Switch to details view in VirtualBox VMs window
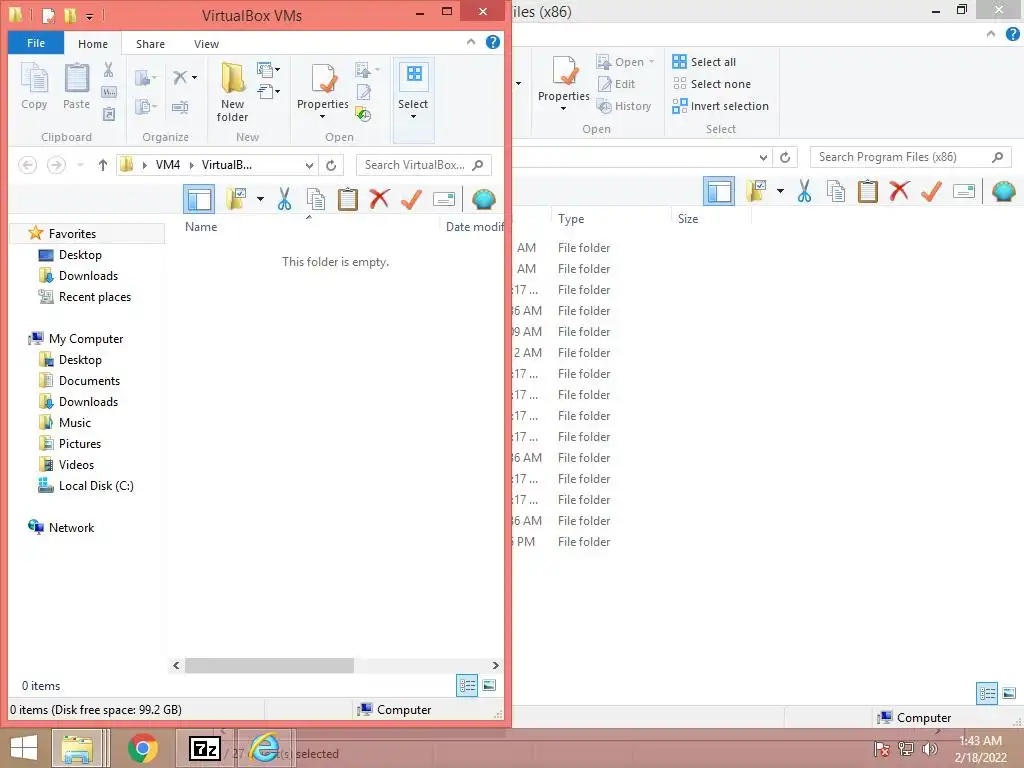 coord(467,685)
